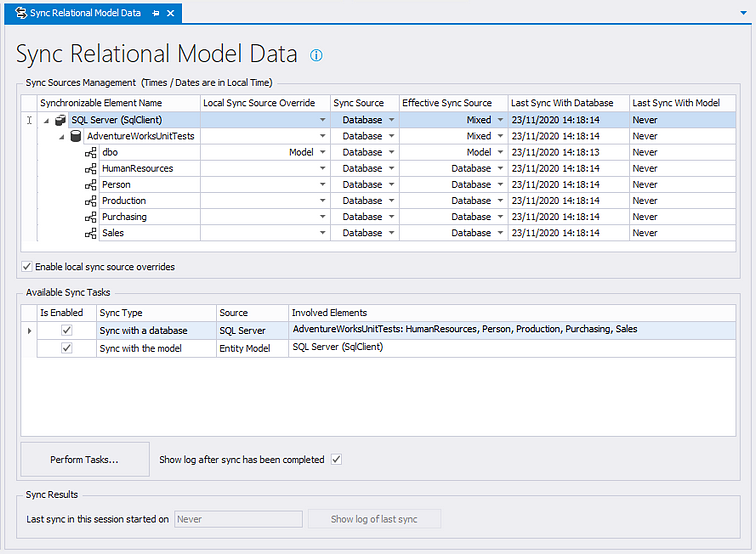The height and width of the screenshot is (554, 756).
Task: Close the Sync Relational Model Data tab
Action: pos(171,13)
